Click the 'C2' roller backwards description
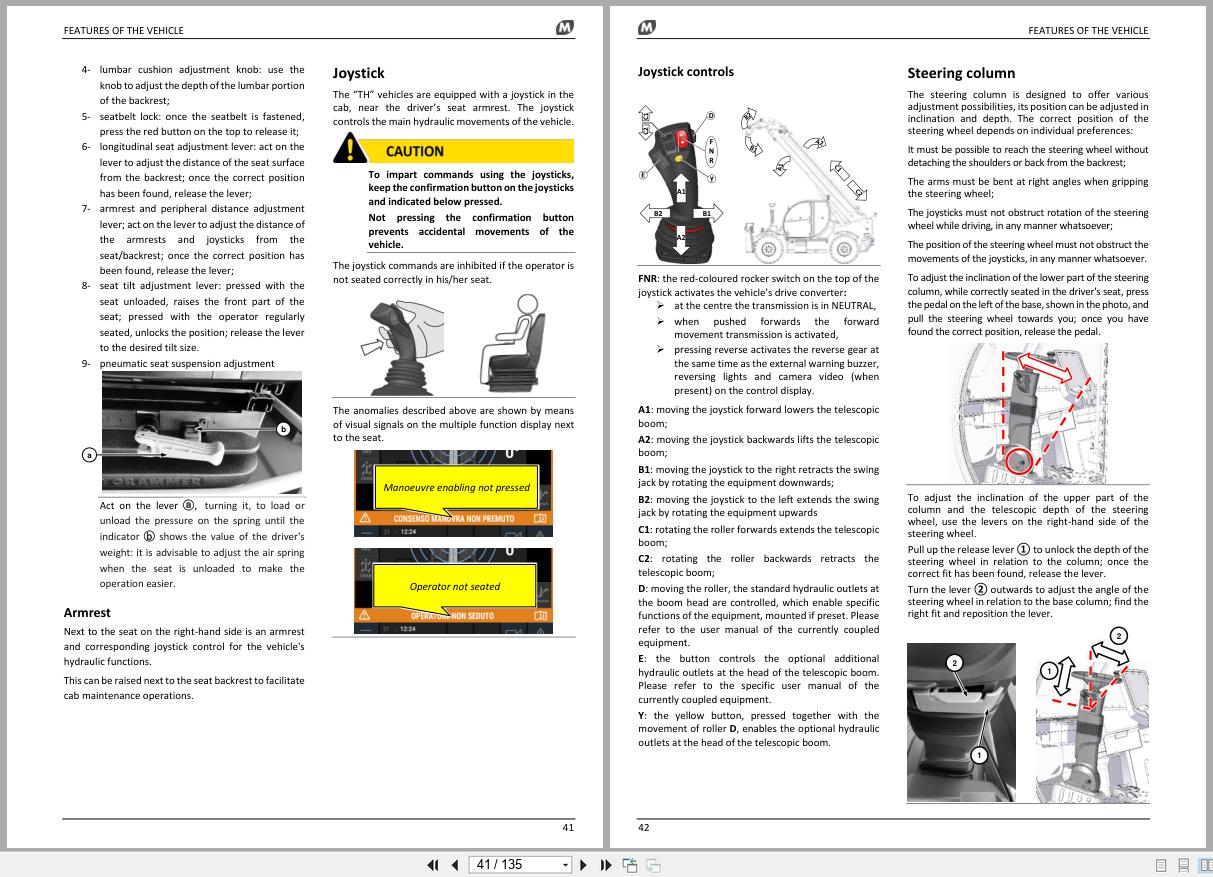 pyautogui.click(x=759, y=565)
